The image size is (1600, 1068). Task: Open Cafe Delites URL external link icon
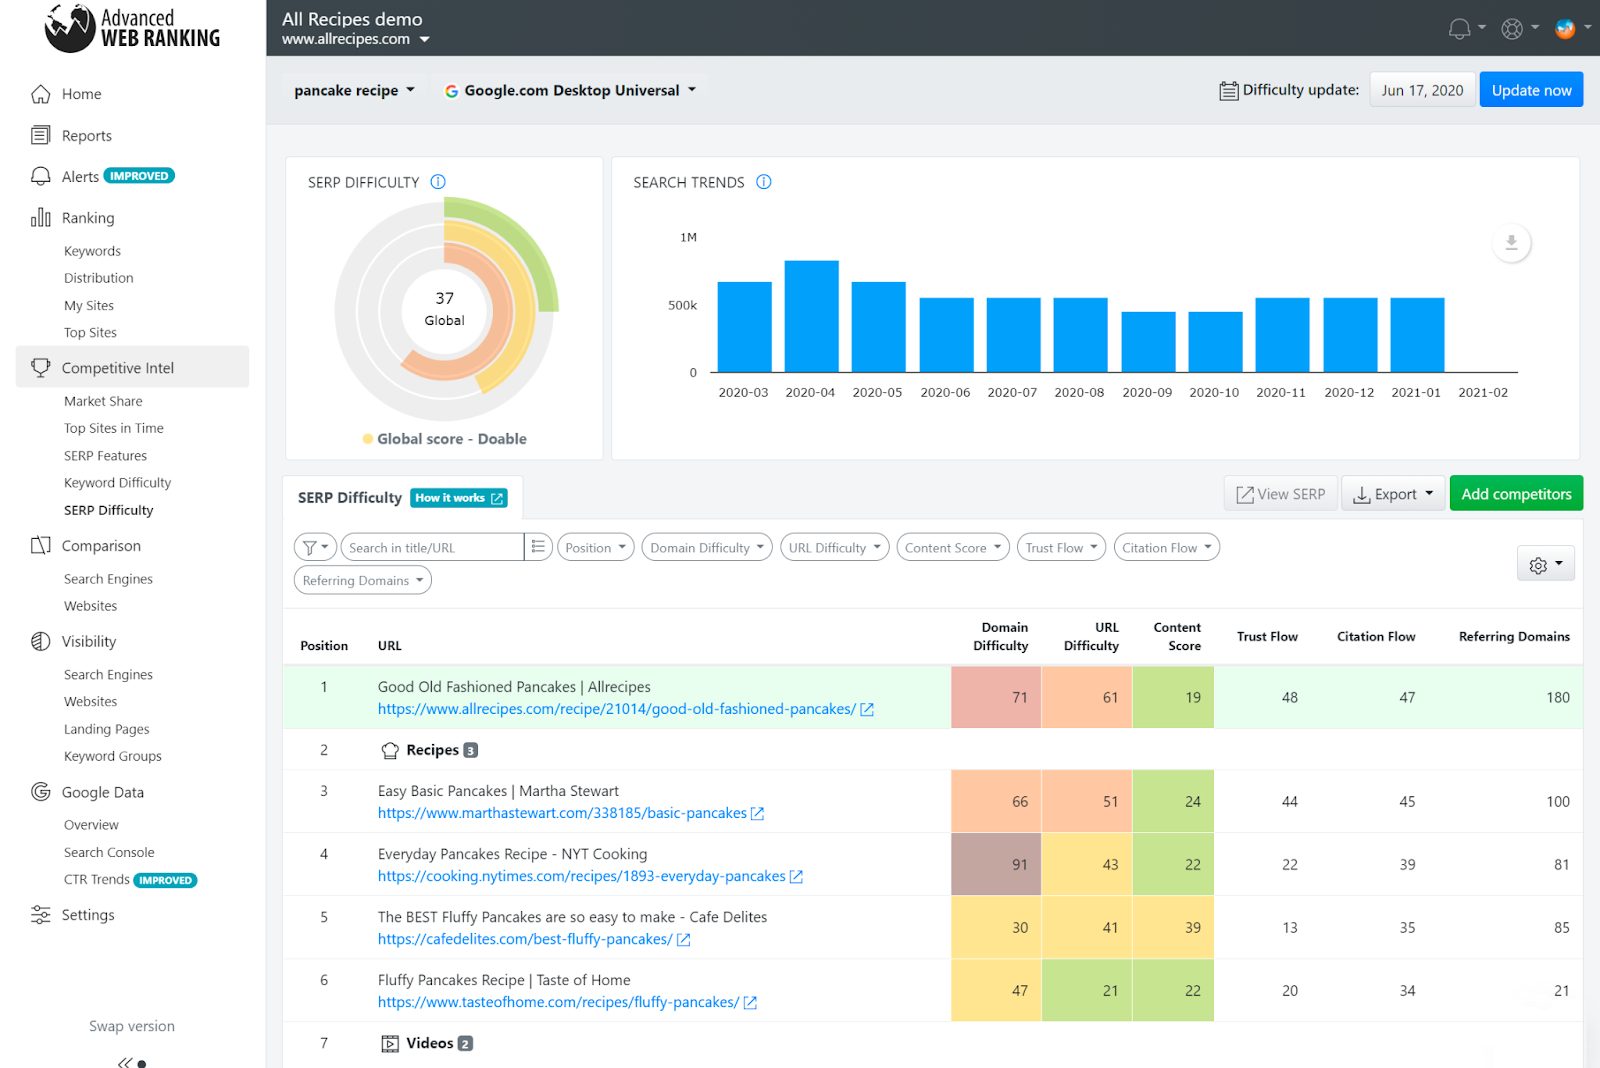tap(684, 940)
